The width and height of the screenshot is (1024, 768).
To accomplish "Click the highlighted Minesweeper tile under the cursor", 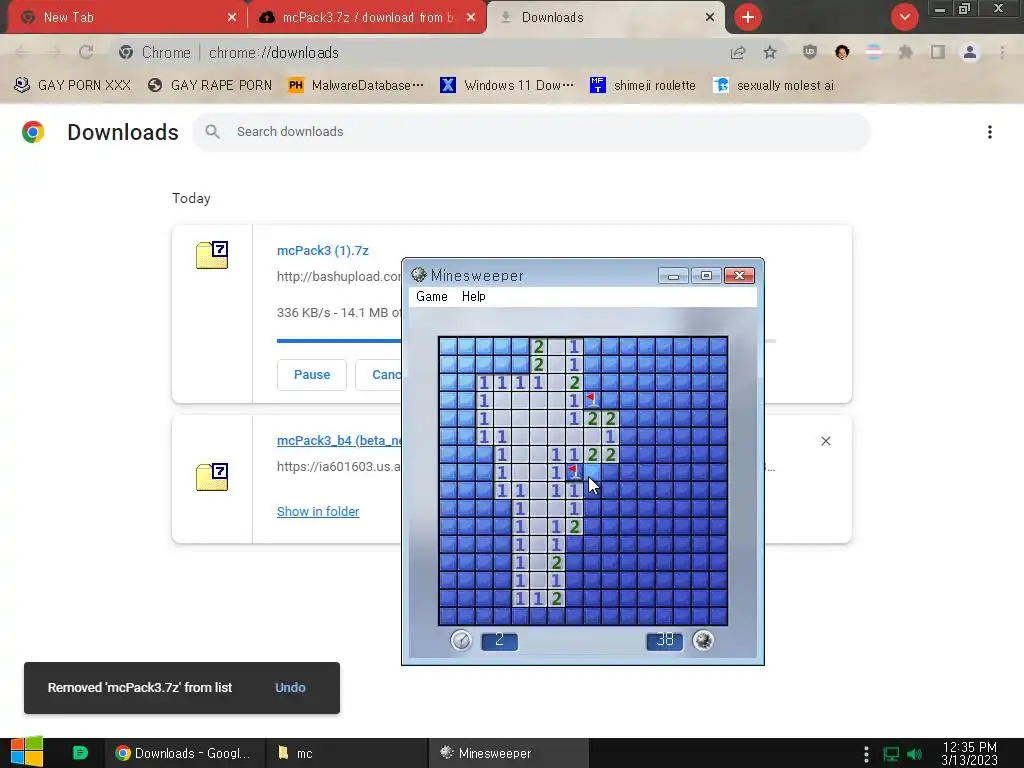I will pos(592,472).
